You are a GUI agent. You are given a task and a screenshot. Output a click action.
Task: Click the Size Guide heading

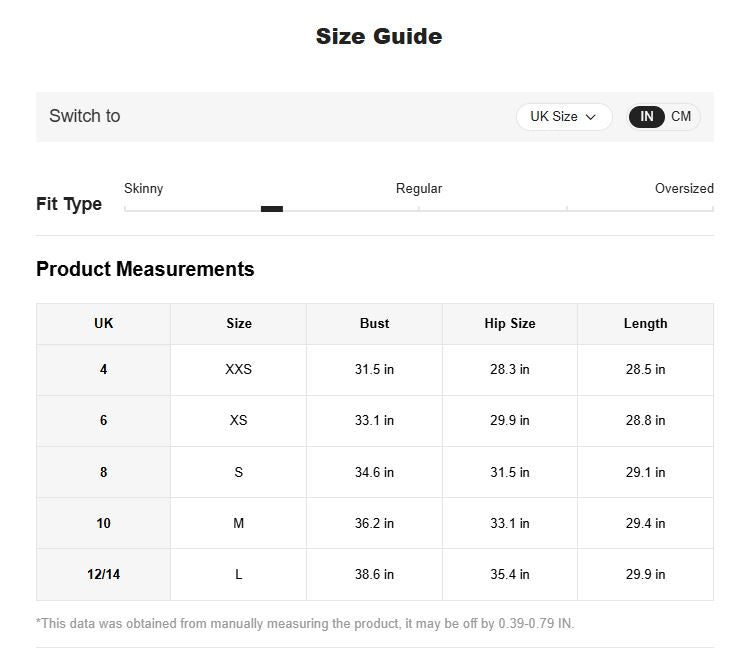(x=379, y=37)
